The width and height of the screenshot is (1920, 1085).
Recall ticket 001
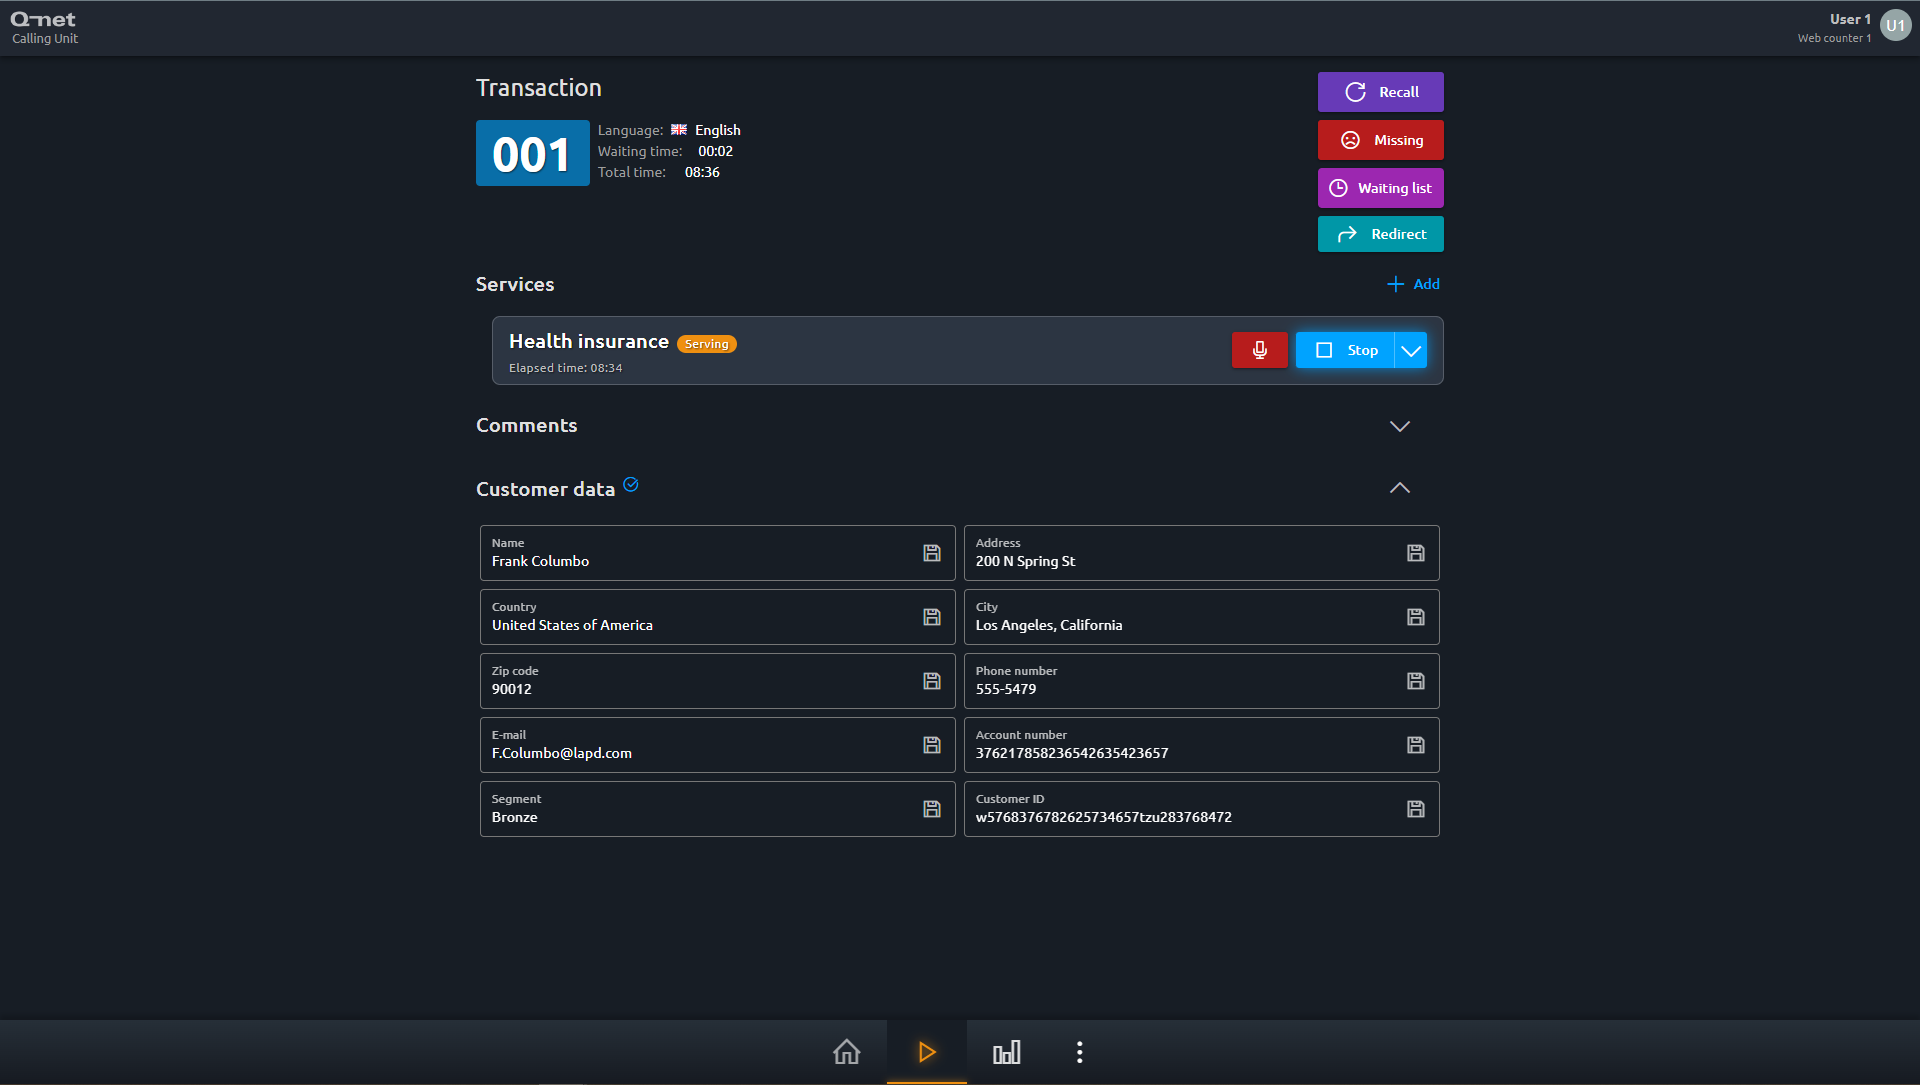pyautogui.click(x=1381, y=92)
